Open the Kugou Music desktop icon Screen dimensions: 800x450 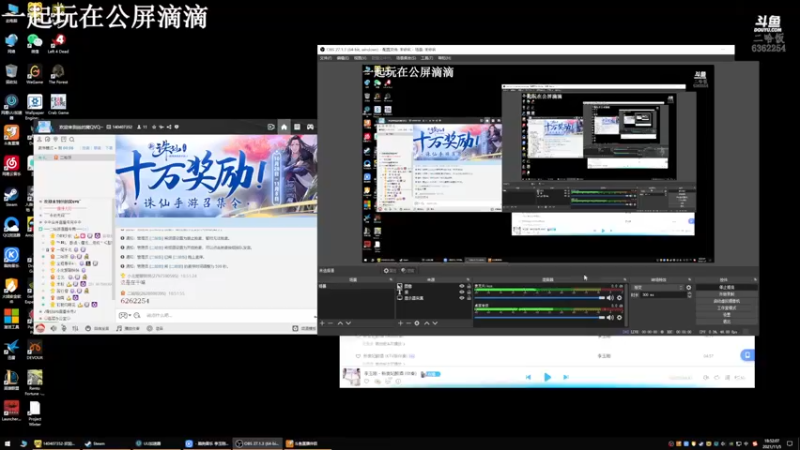[x=11, y=257]
